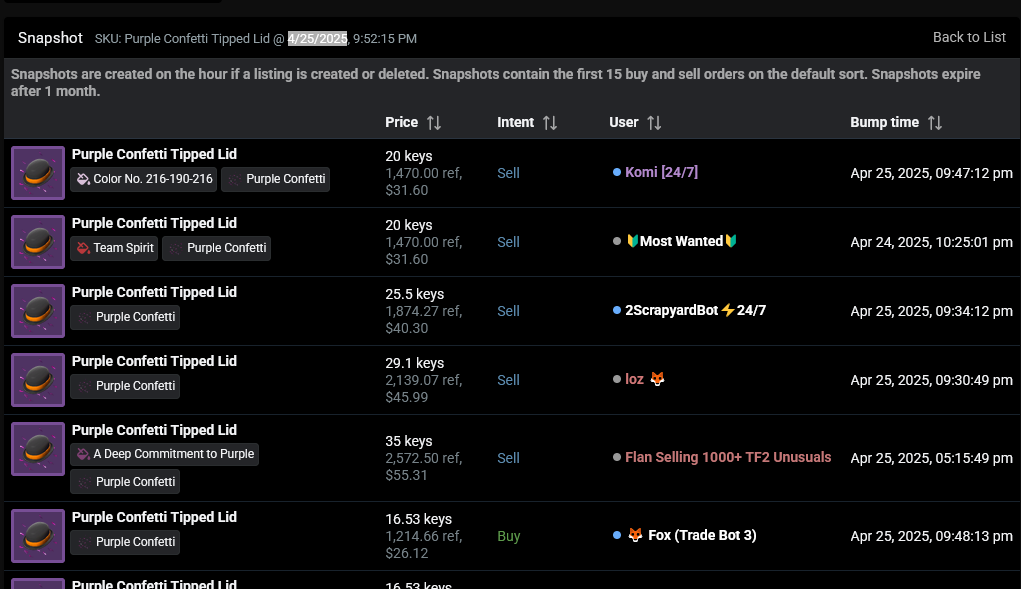1021x589 pixels.
Task: Click the Team Spirit paint tag
Action: tap(114, 248)
